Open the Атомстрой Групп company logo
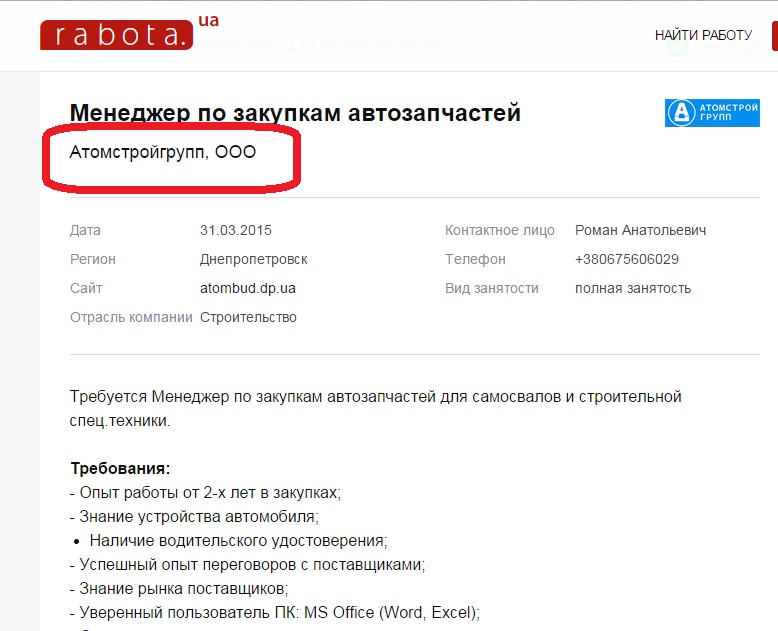This screenshot has width=778, height=631. pyautogui.click(x=712, y=113)
